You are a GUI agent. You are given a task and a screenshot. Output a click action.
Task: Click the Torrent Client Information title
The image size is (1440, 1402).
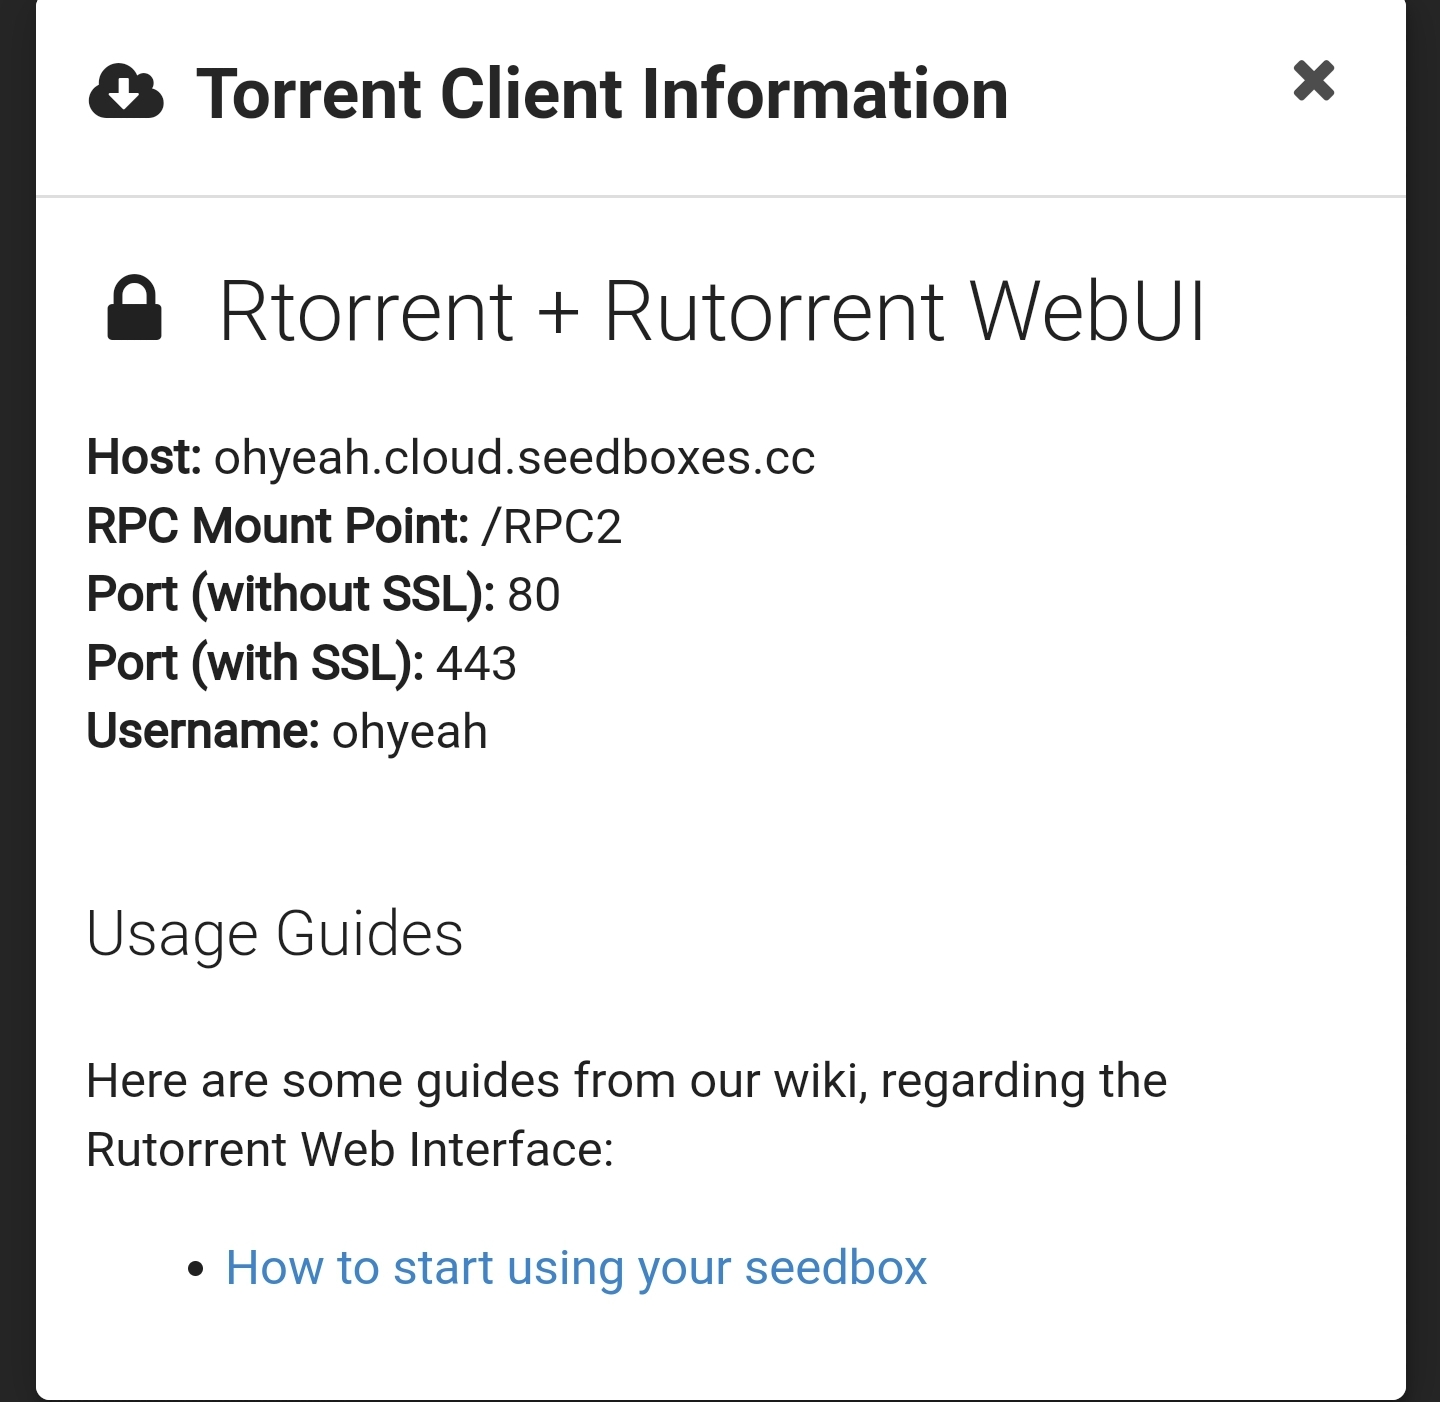(601, 93)
